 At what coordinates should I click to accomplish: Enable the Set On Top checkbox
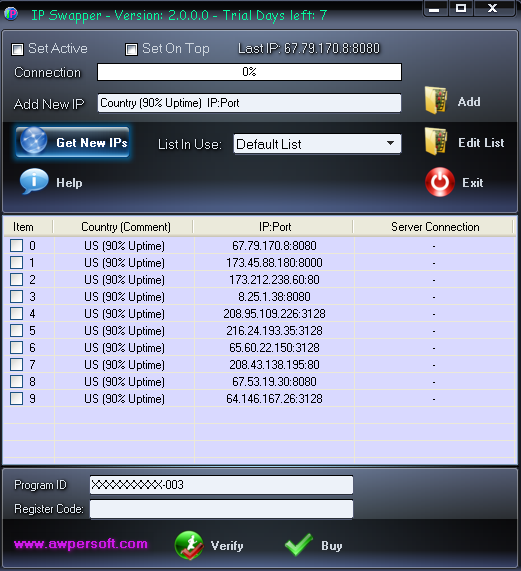pyautogui.click(x=131, y=49)
